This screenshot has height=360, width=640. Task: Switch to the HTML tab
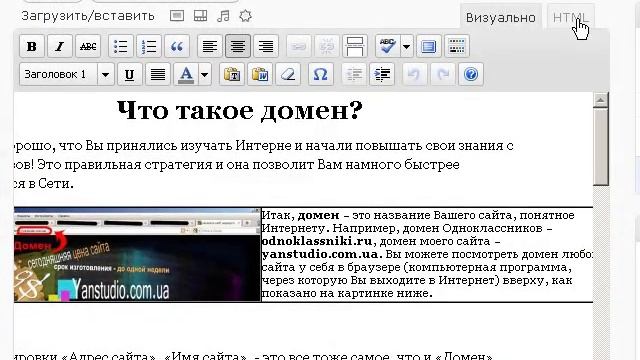571,18
